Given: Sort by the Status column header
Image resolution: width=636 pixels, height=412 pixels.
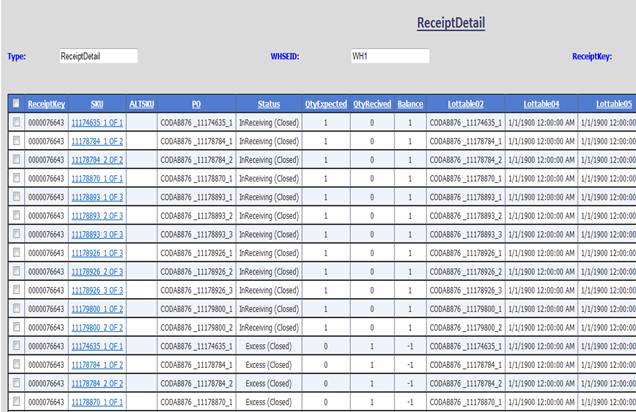Looking at the screenshot, I should click(x=269, y=105).
